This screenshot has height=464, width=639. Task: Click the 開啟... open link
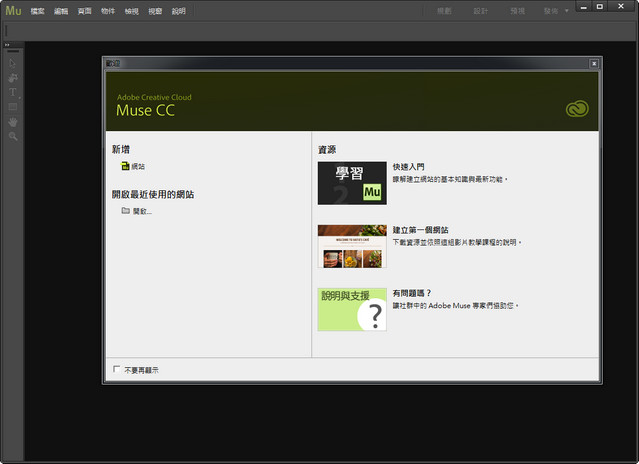(142, 211)
